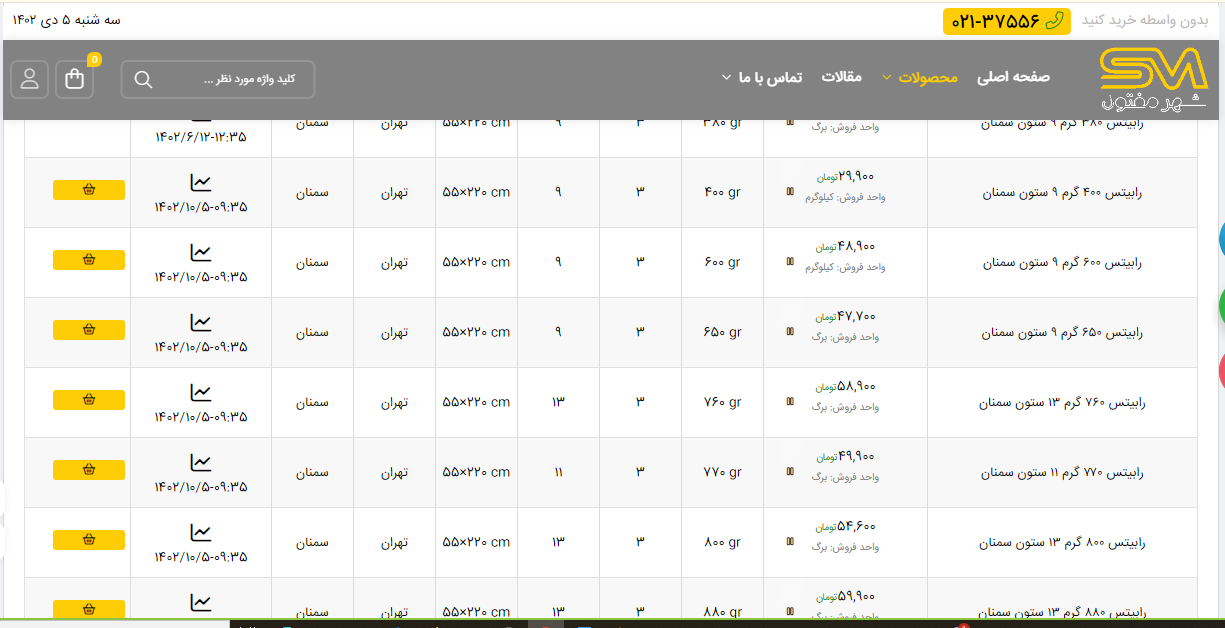This screenshot has width=1225, height=628.
Task: Show price chart for 650 gram rabitz
Action: pos(201,323)
